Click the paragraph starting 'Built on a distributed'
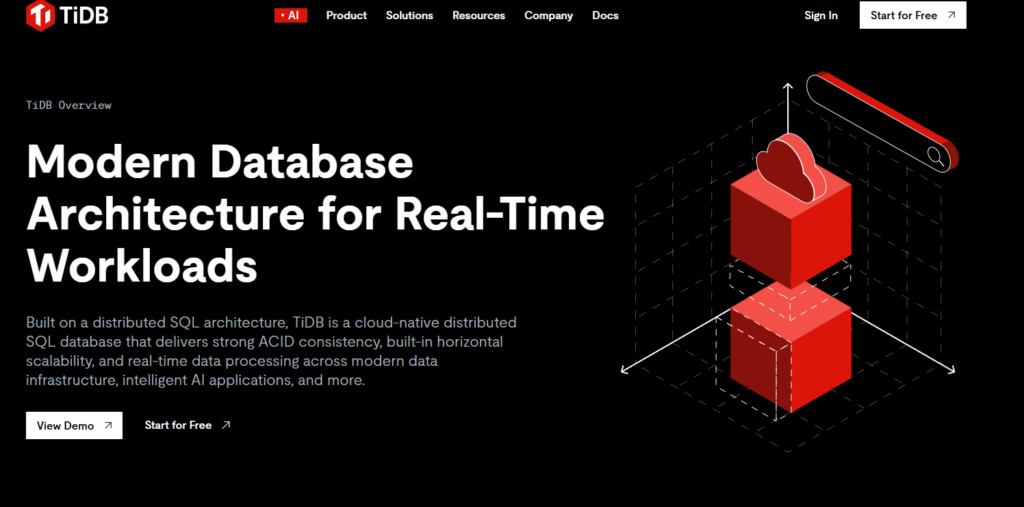The height and width of the screenshot is (507, 1024). 271,352
